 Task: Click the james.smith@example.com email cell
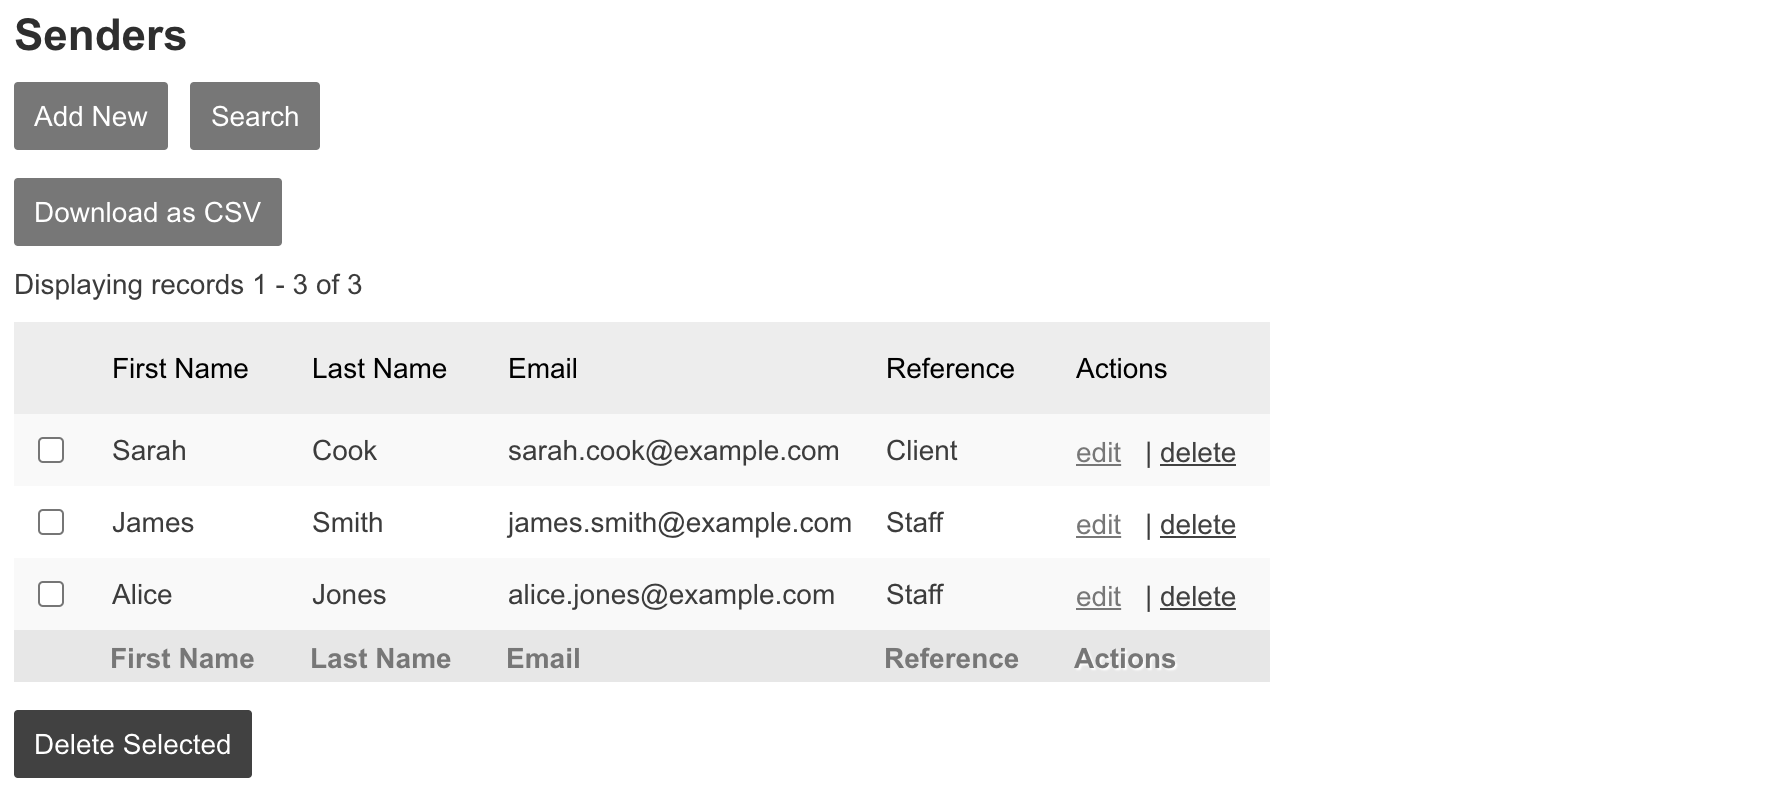point(679,523)
